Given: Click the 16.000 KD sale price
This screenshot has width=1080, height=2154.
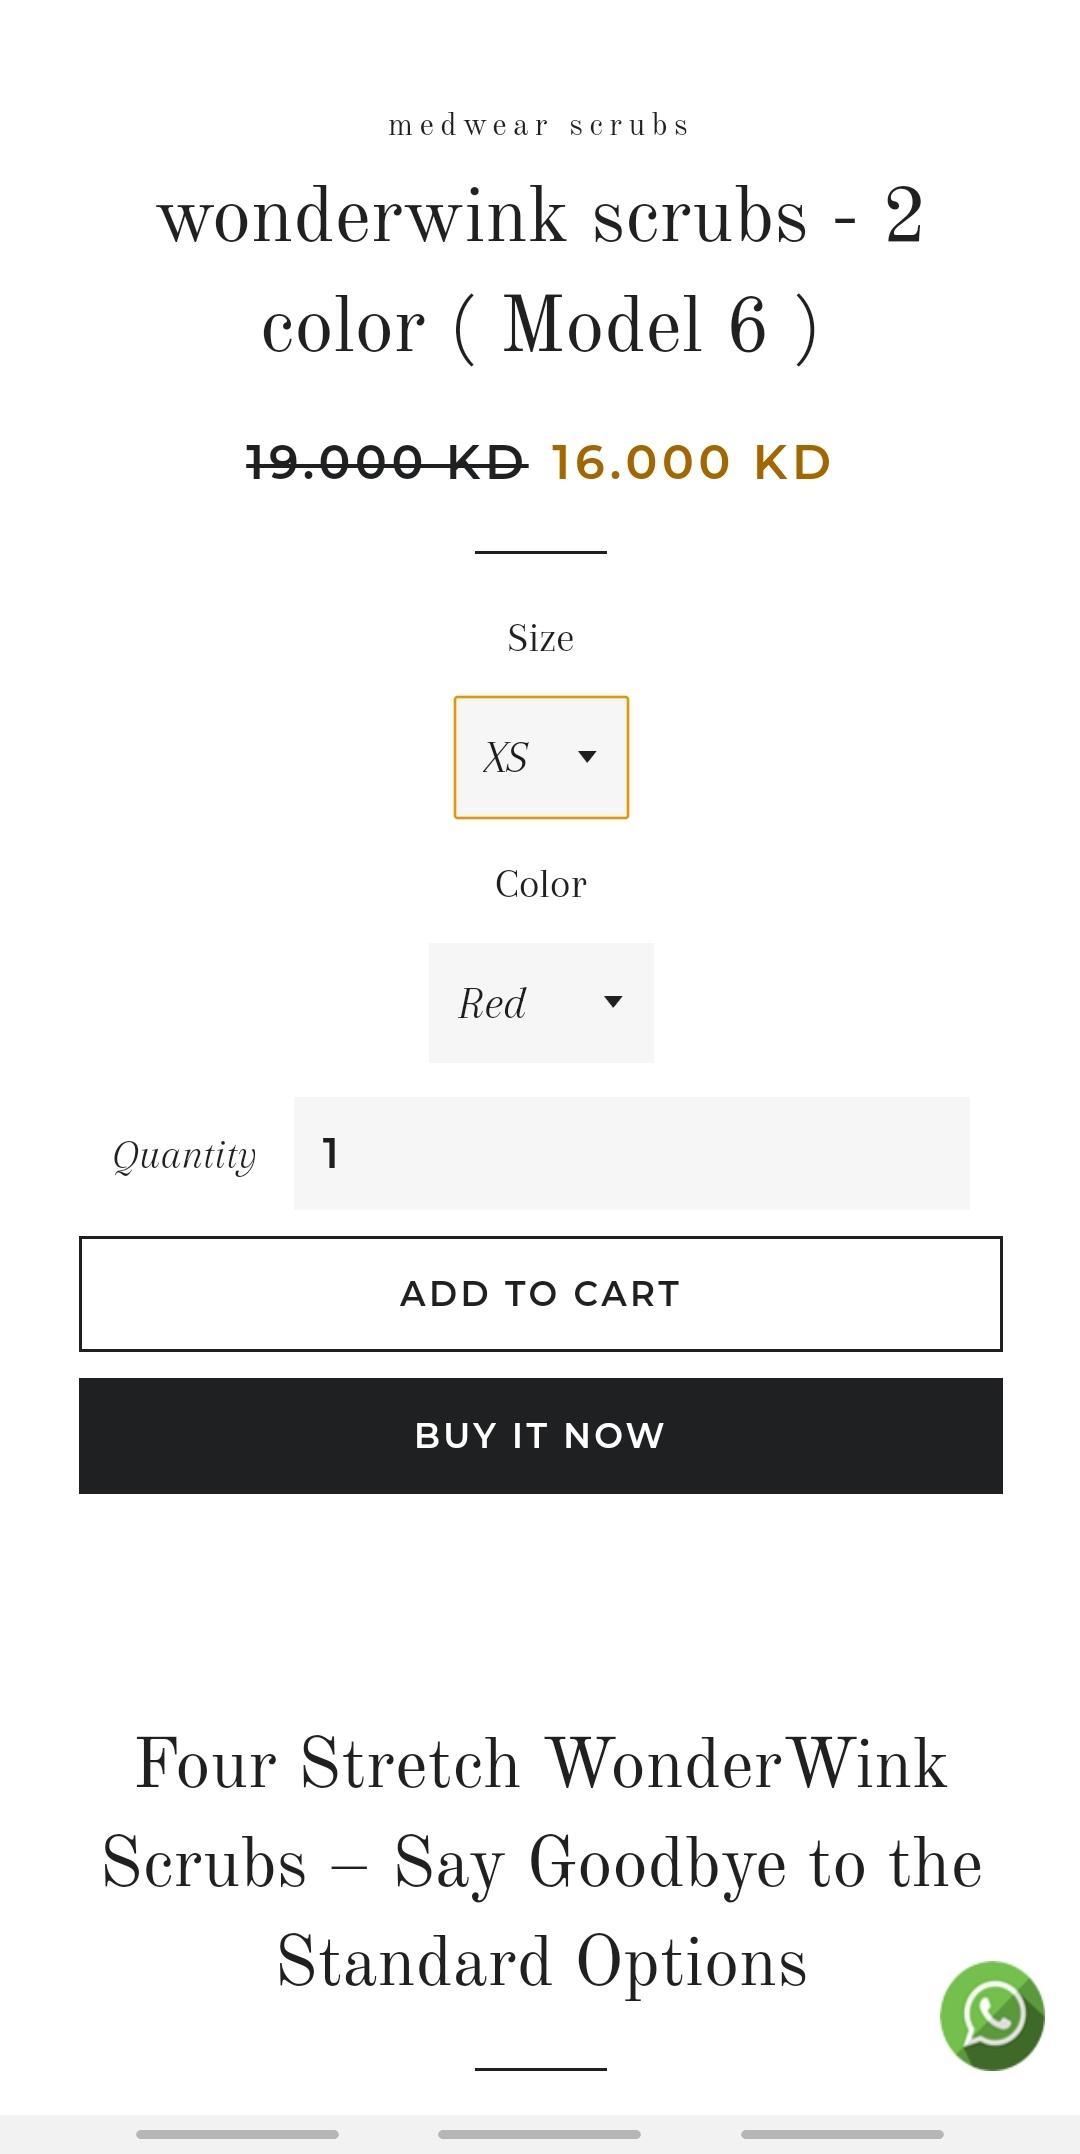Looking at the screenshot, I should point(692,462).
